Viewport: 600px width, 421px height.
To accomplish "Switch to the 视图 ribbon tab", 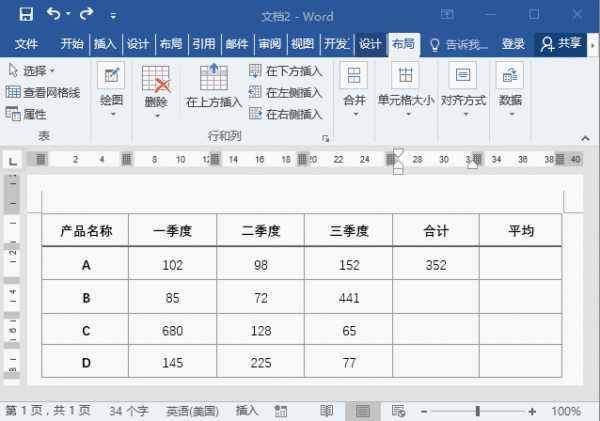I will pyautogui.click(x=302, y=44).
